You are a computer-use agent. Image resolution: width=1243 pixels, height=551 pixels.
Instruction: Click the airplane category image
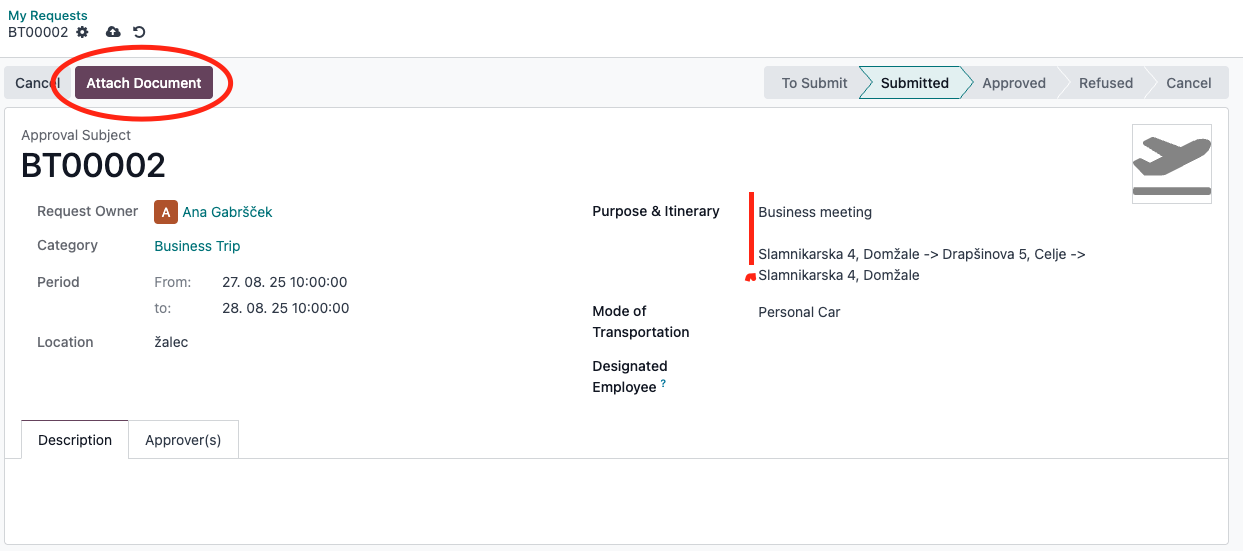(x=1171, y=164)
